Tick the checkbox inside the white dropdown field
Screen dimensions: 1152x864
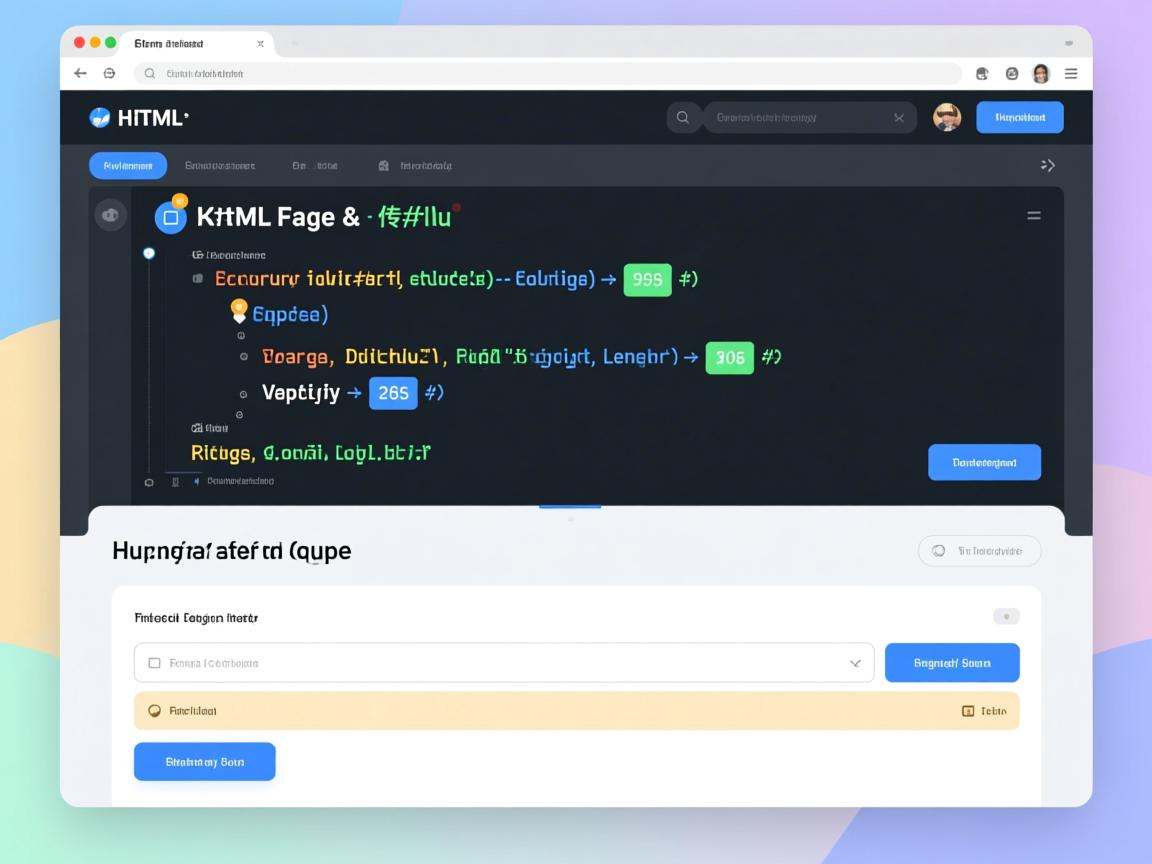tap(154, 663)
